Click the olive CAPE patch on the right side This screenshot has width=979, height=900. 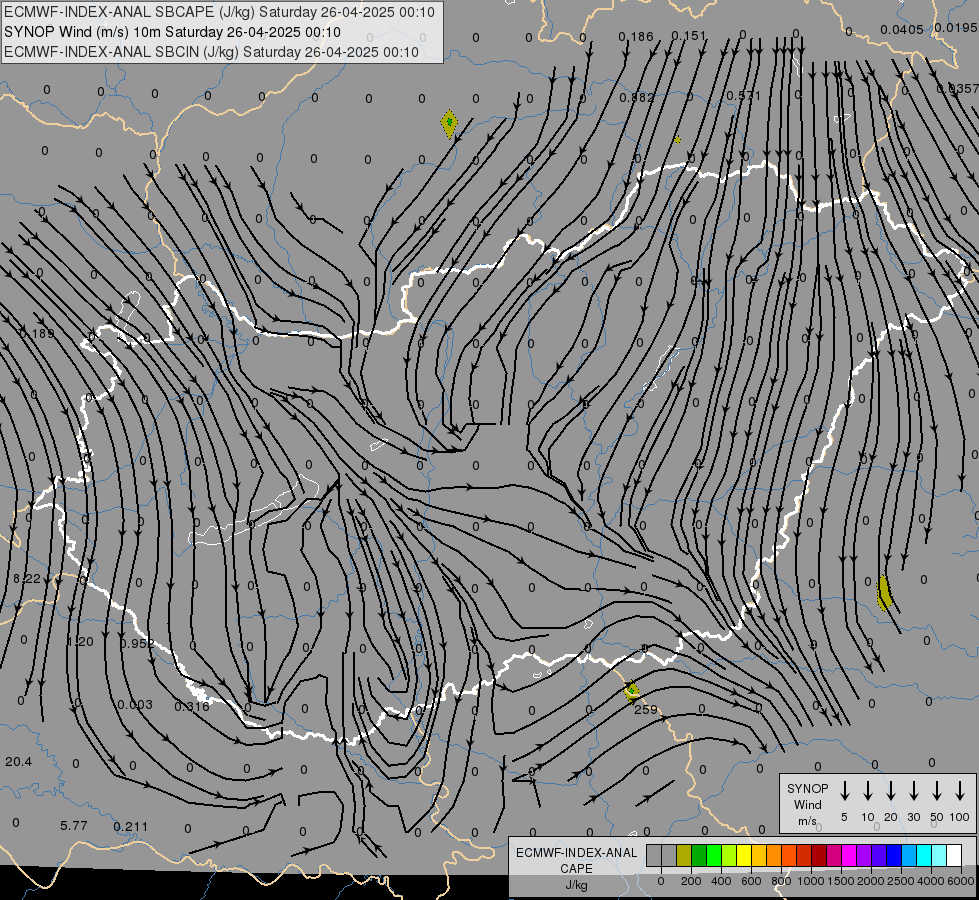[x=884, y=593]
